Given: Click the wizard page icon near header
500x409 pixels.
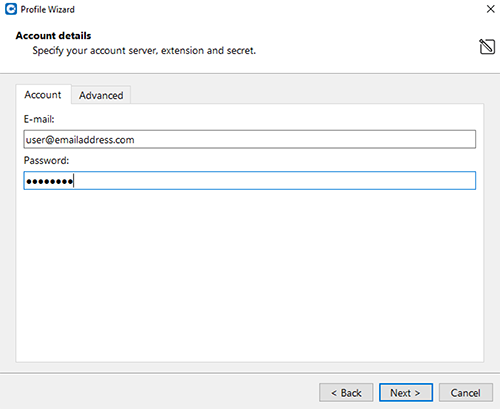Looking at the screenshot, I should [487, 47].
